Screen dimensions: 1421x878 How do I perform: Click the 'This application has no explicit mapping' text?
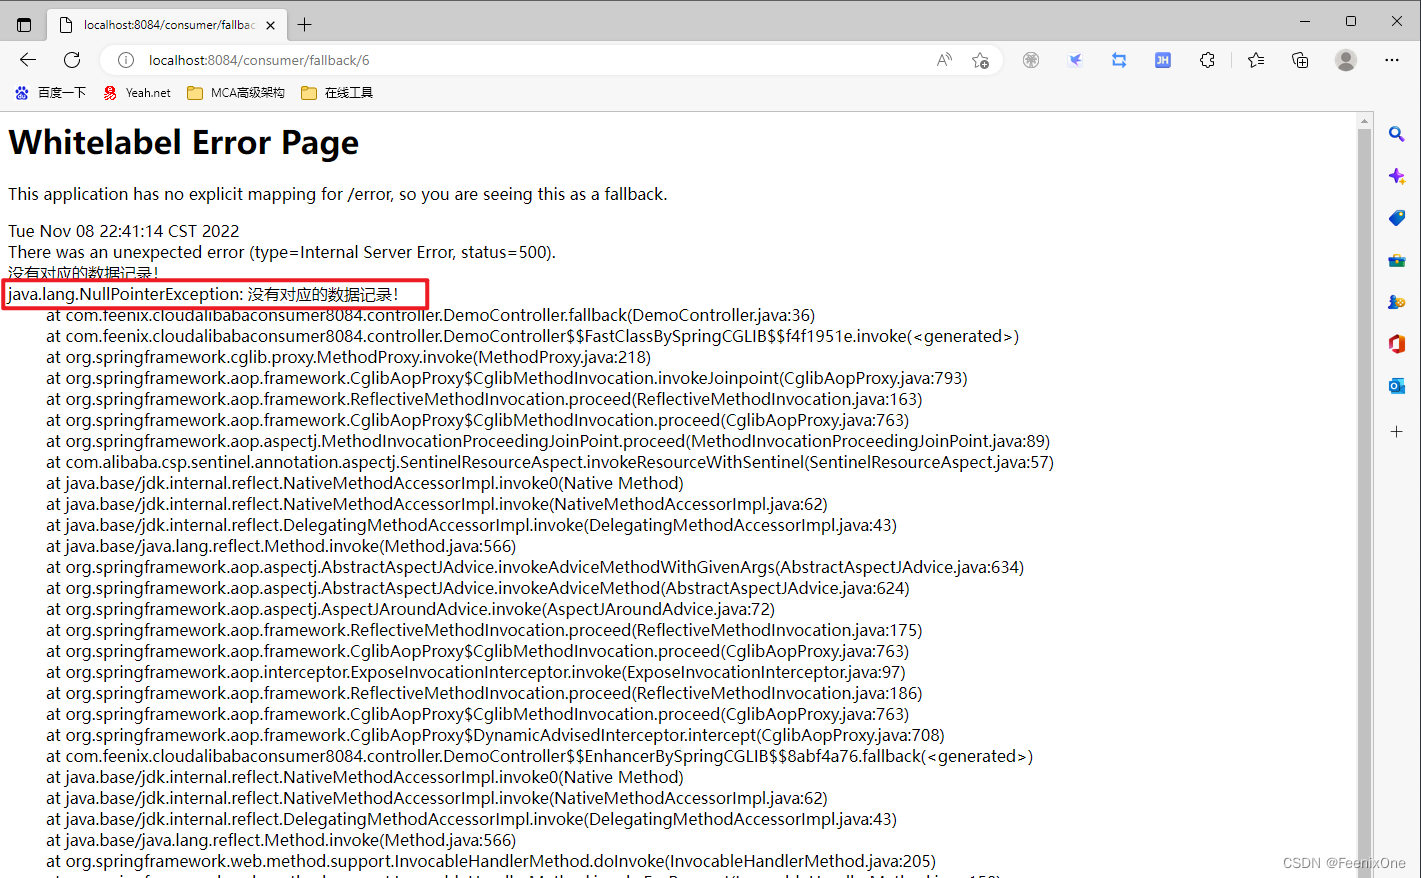point(337,194)
